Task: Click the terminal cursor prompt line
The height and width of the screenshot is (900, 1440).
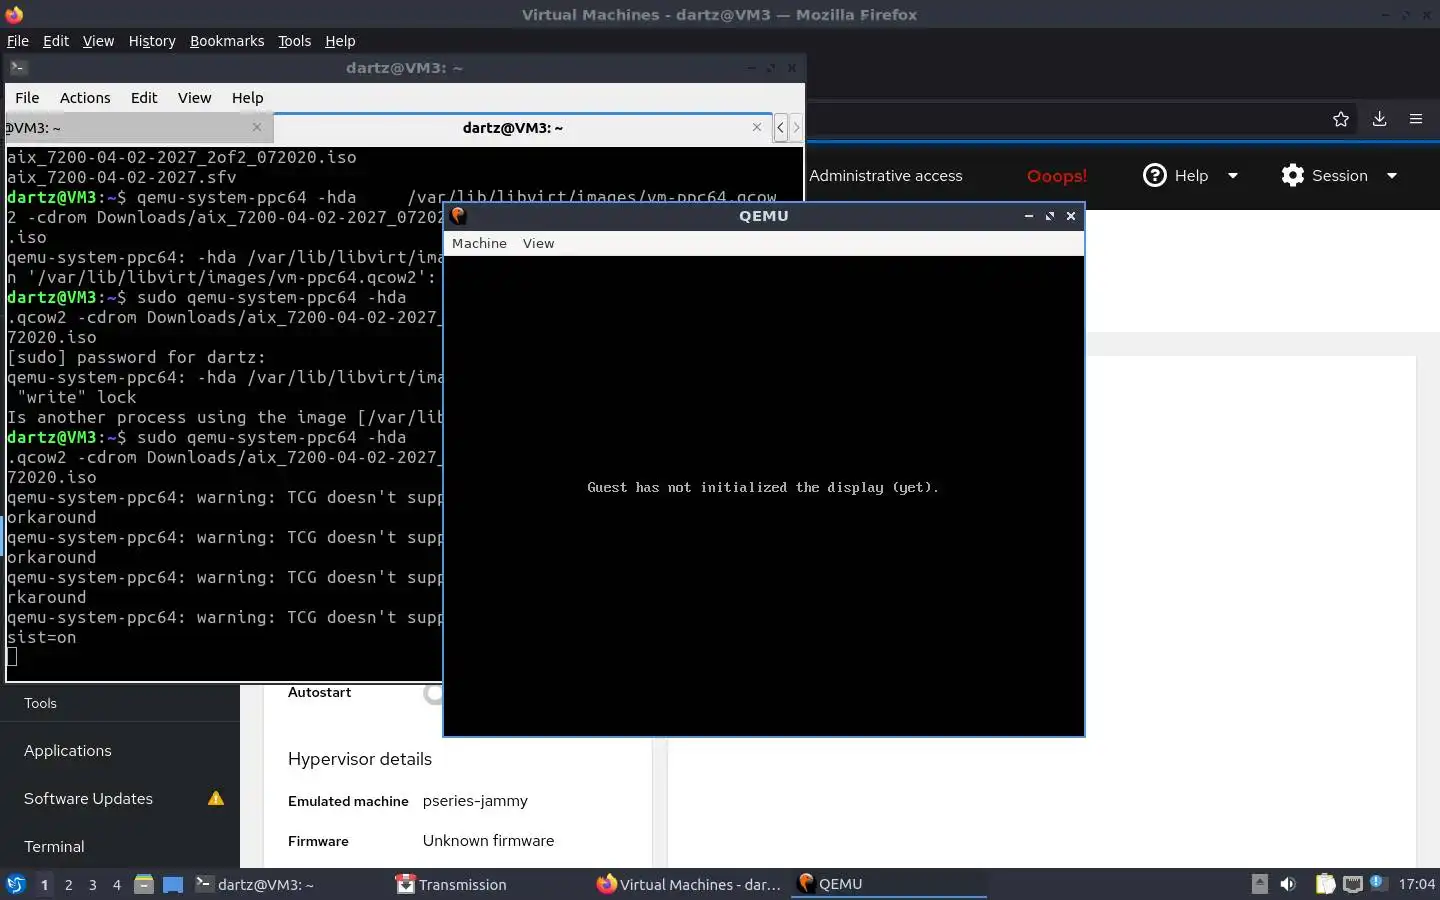Action: [12, 657]
